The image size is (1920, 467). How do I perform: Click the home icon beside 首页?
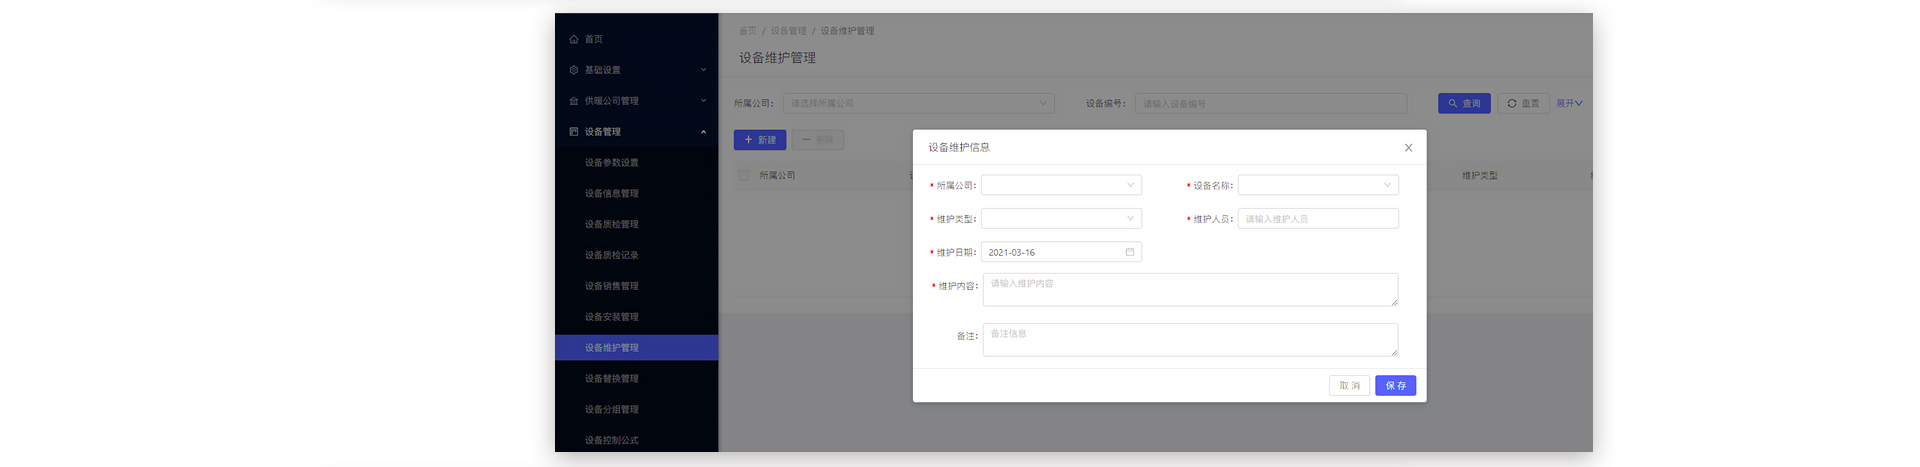pyautogui.click(x=574, y=39)
